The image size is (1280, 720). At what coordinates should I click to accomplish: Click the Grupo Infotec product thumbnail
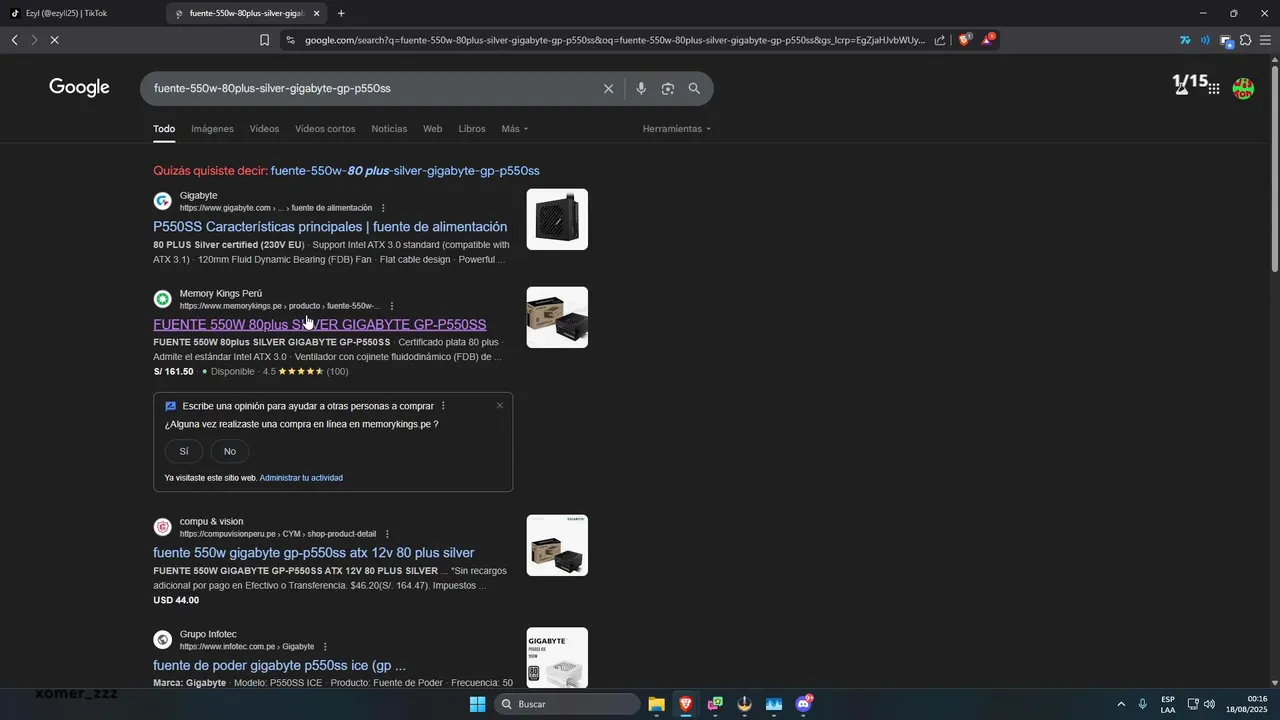coord(557,657)
